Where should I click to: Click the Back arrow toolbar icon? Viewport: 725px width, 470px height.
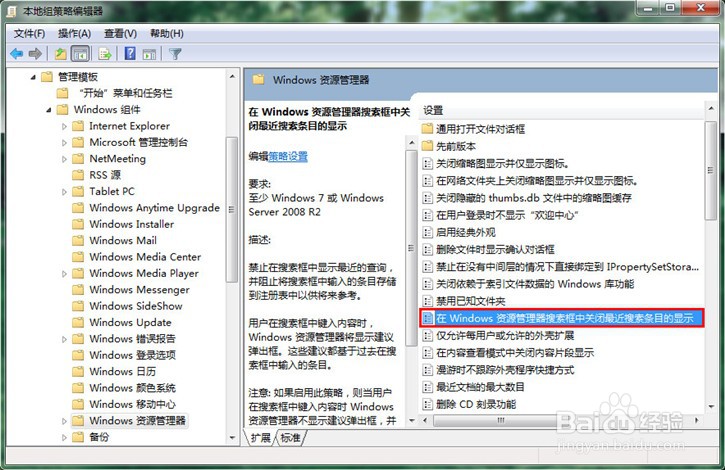[x=17, y=54]
